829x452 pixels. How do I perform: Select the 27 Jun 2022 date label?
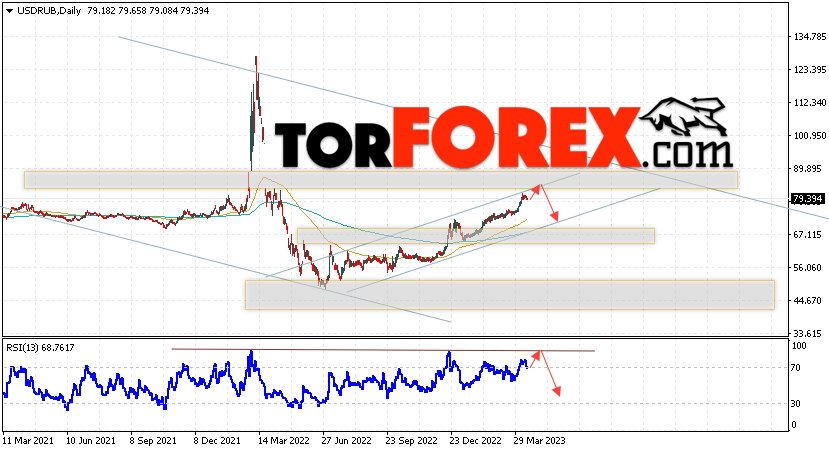pyautogui.click(x=347, y=440)
